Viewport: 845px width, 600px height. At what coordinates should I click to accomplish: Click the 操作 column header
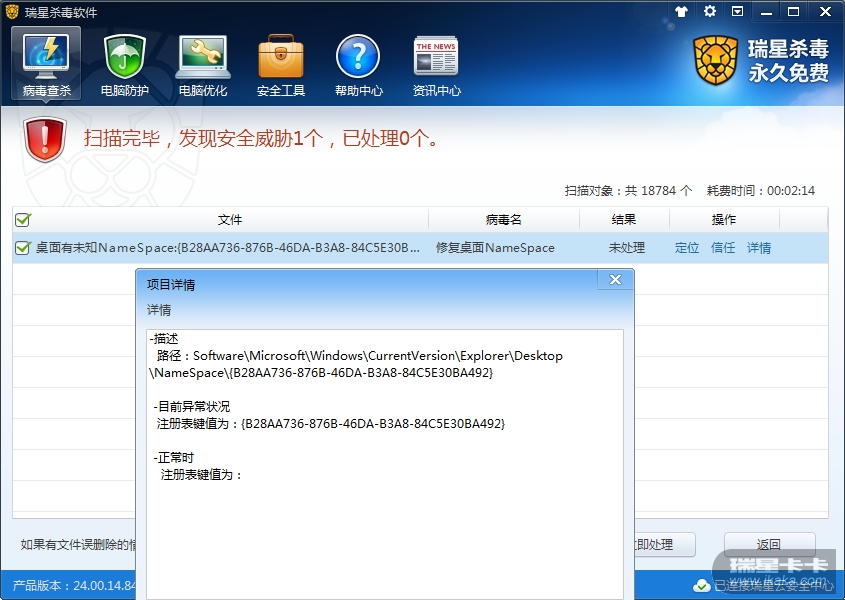click(724, 219)
